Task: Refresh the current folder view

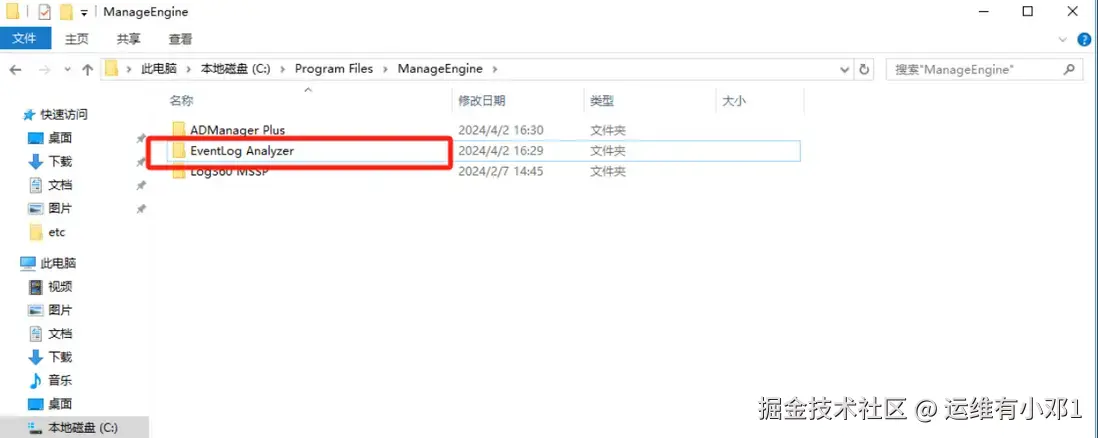Action: tap(864, 69)
